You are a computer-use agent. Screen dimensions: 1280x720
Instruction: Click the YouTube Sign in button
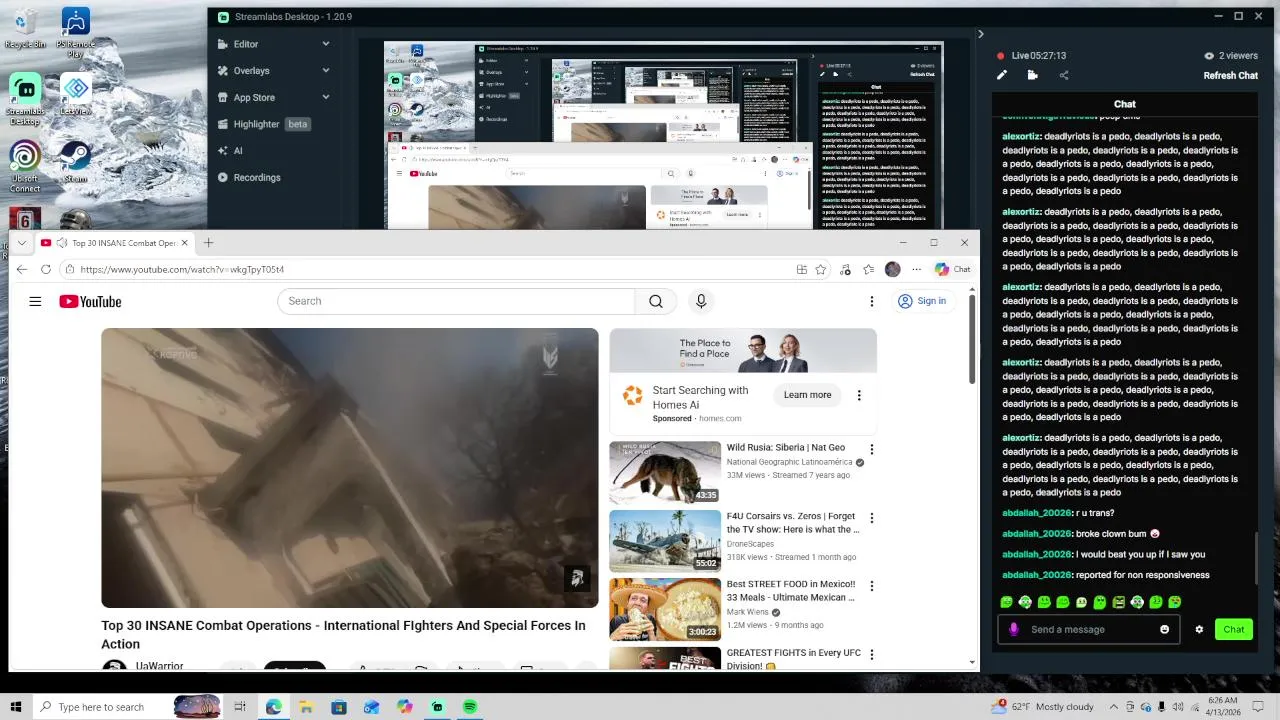(x=922, y=301)
